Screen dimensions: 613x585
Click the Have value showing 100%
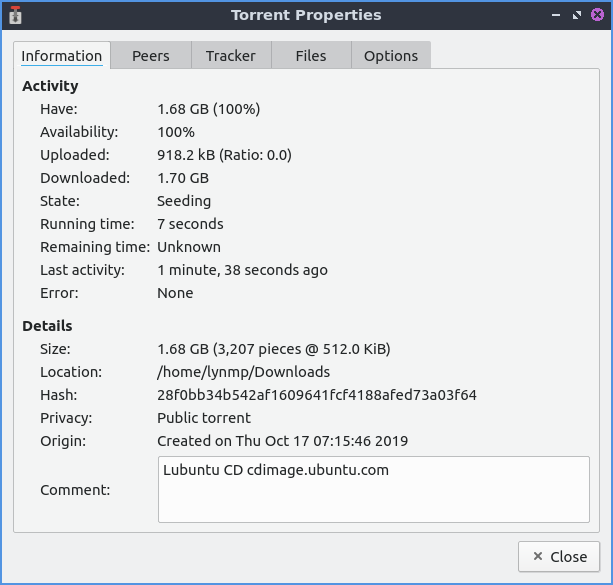pyautogui.click(x=211, y=109)
